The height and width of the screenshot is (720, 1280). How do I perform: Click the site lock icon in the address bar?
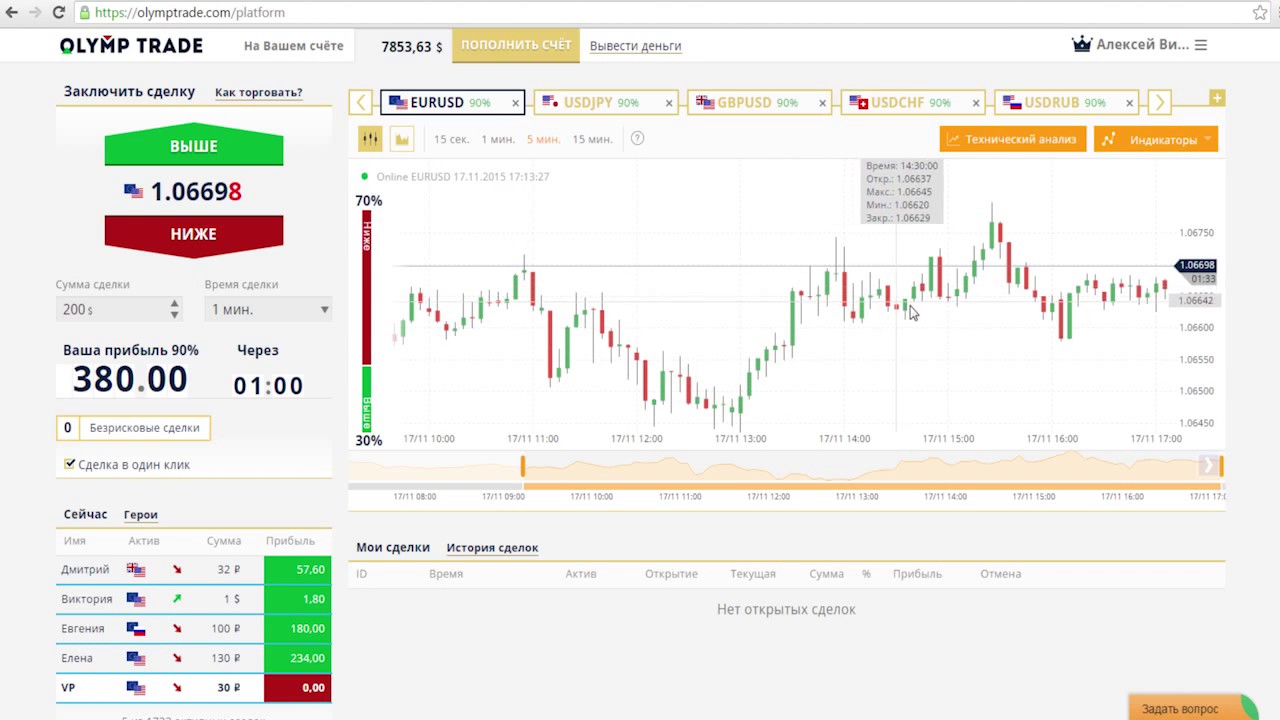(x=84, y=13)
